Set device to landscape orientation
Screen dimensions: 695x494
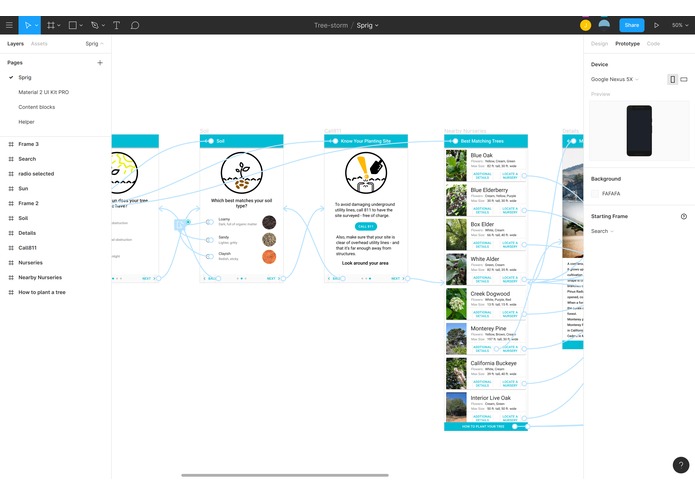[x=684, y=79]
